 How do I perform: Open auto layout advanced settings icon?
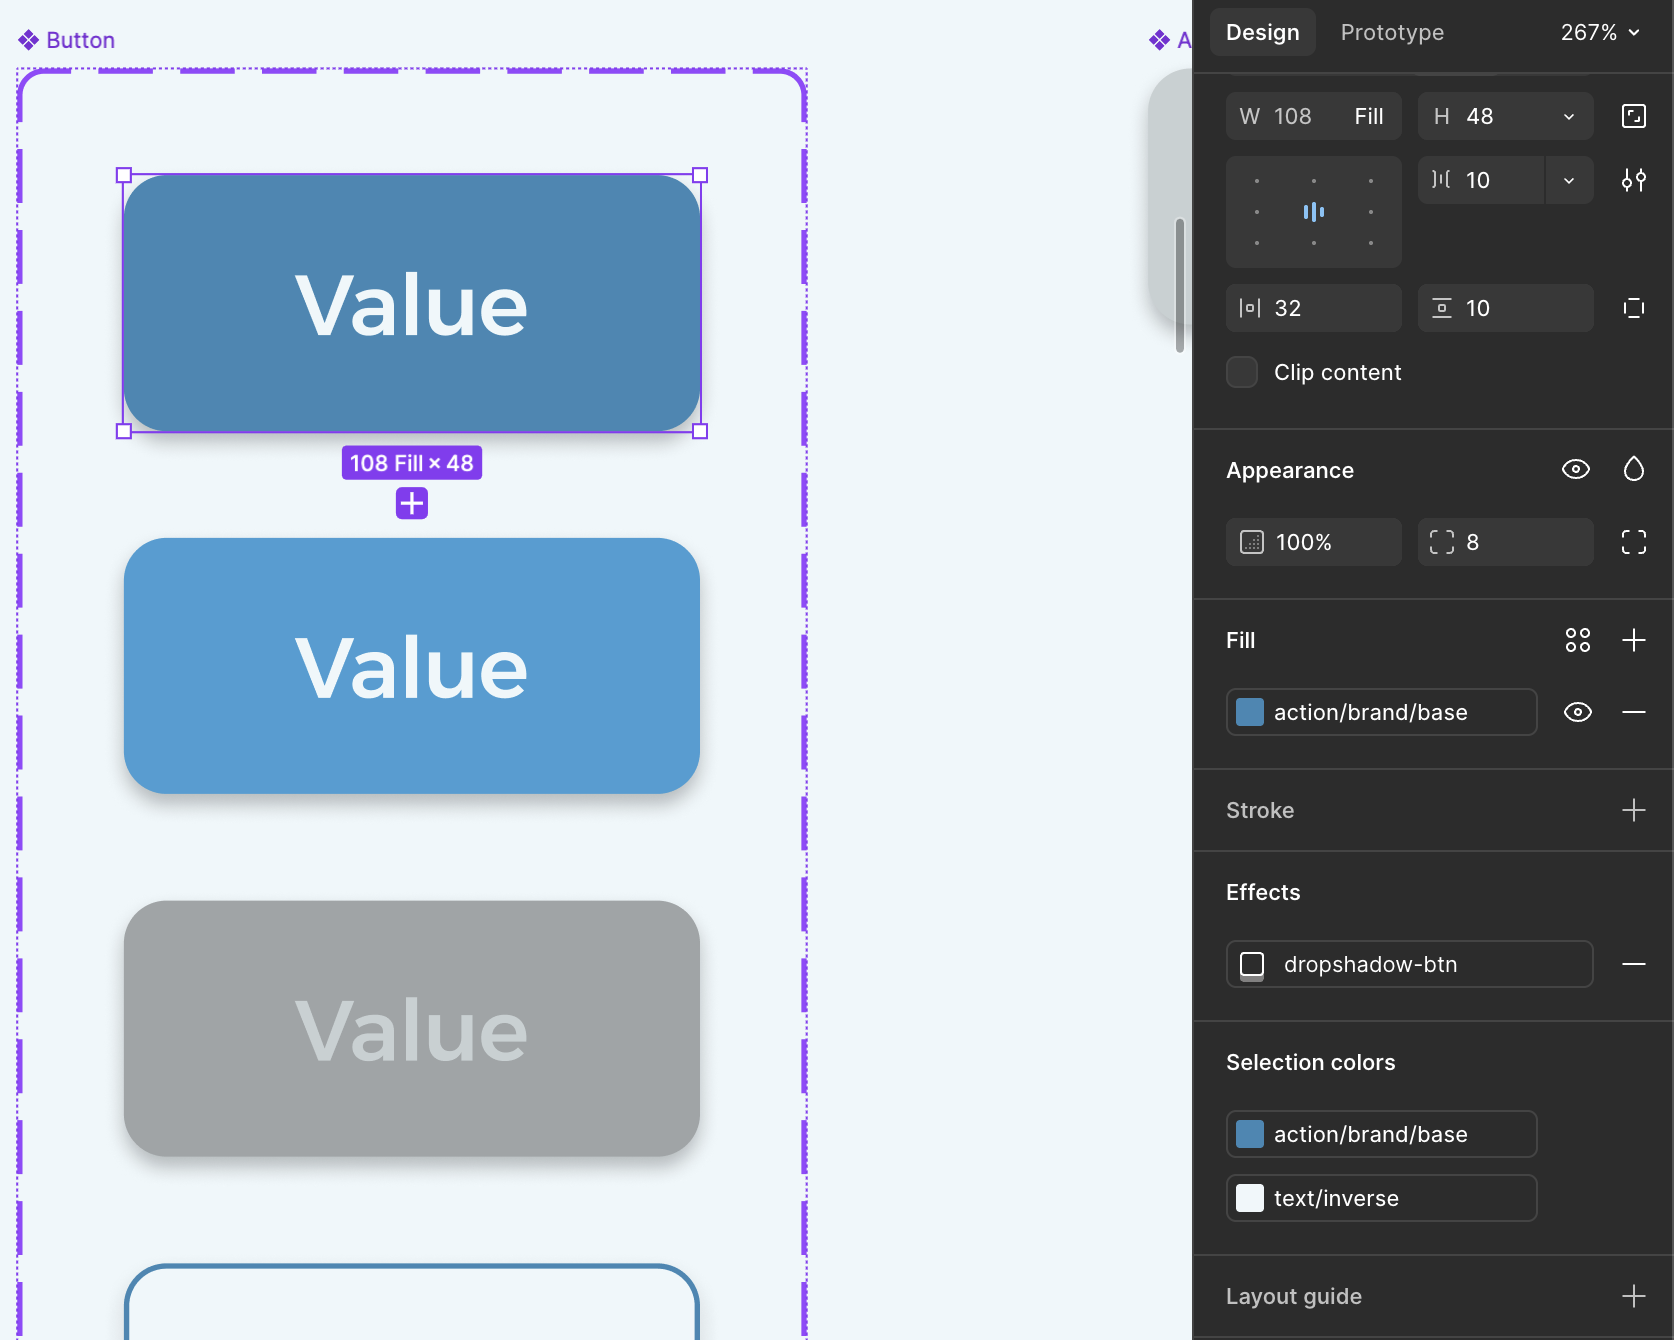pyautogui.click(x=1633, y=180)
